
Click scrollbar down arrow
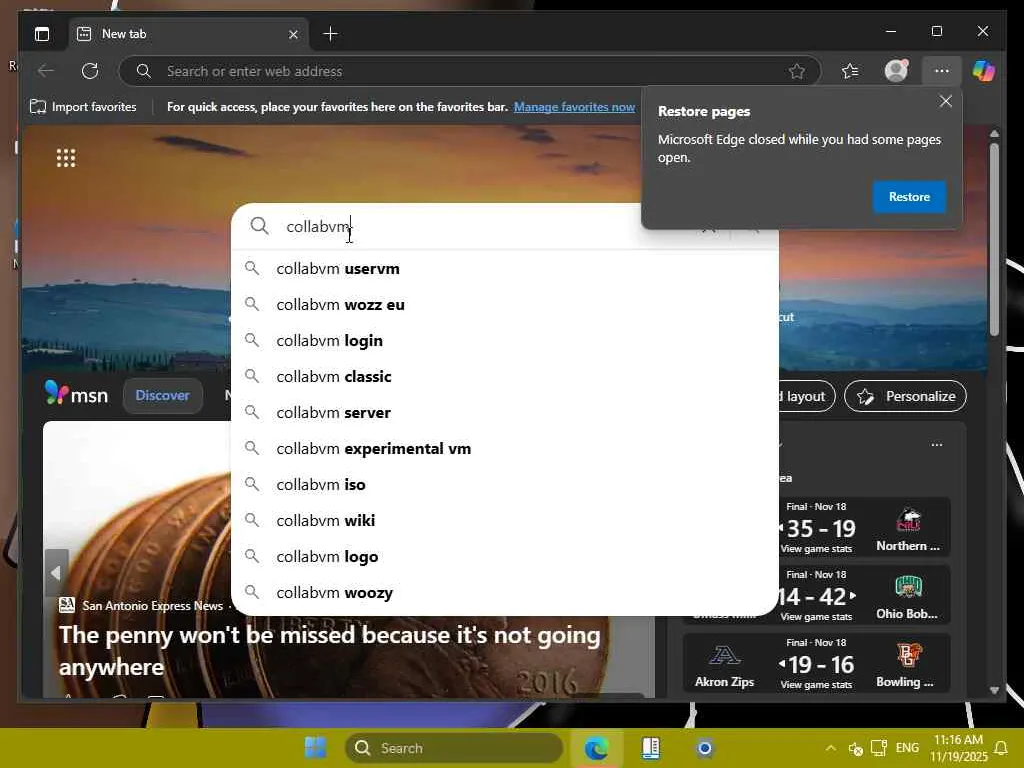pos(994,690)
